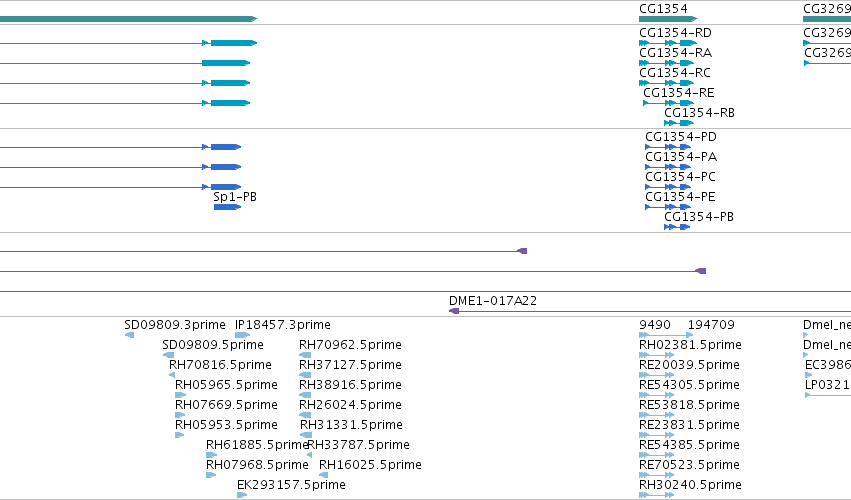The image size is (851, 500).
Task: Select EST EK293157.5prime
Action: 291,485
